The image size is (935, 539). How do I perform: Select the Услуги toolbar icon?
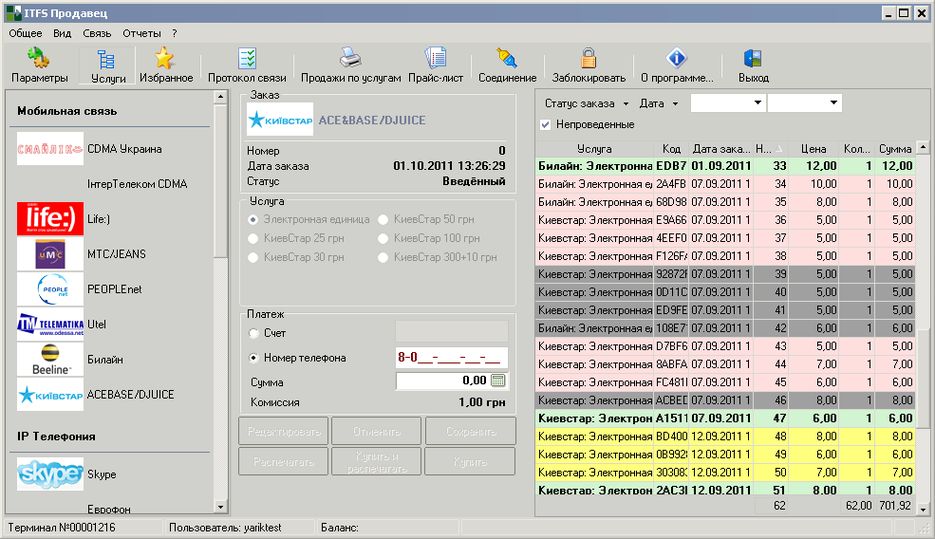tap(107, 60)
